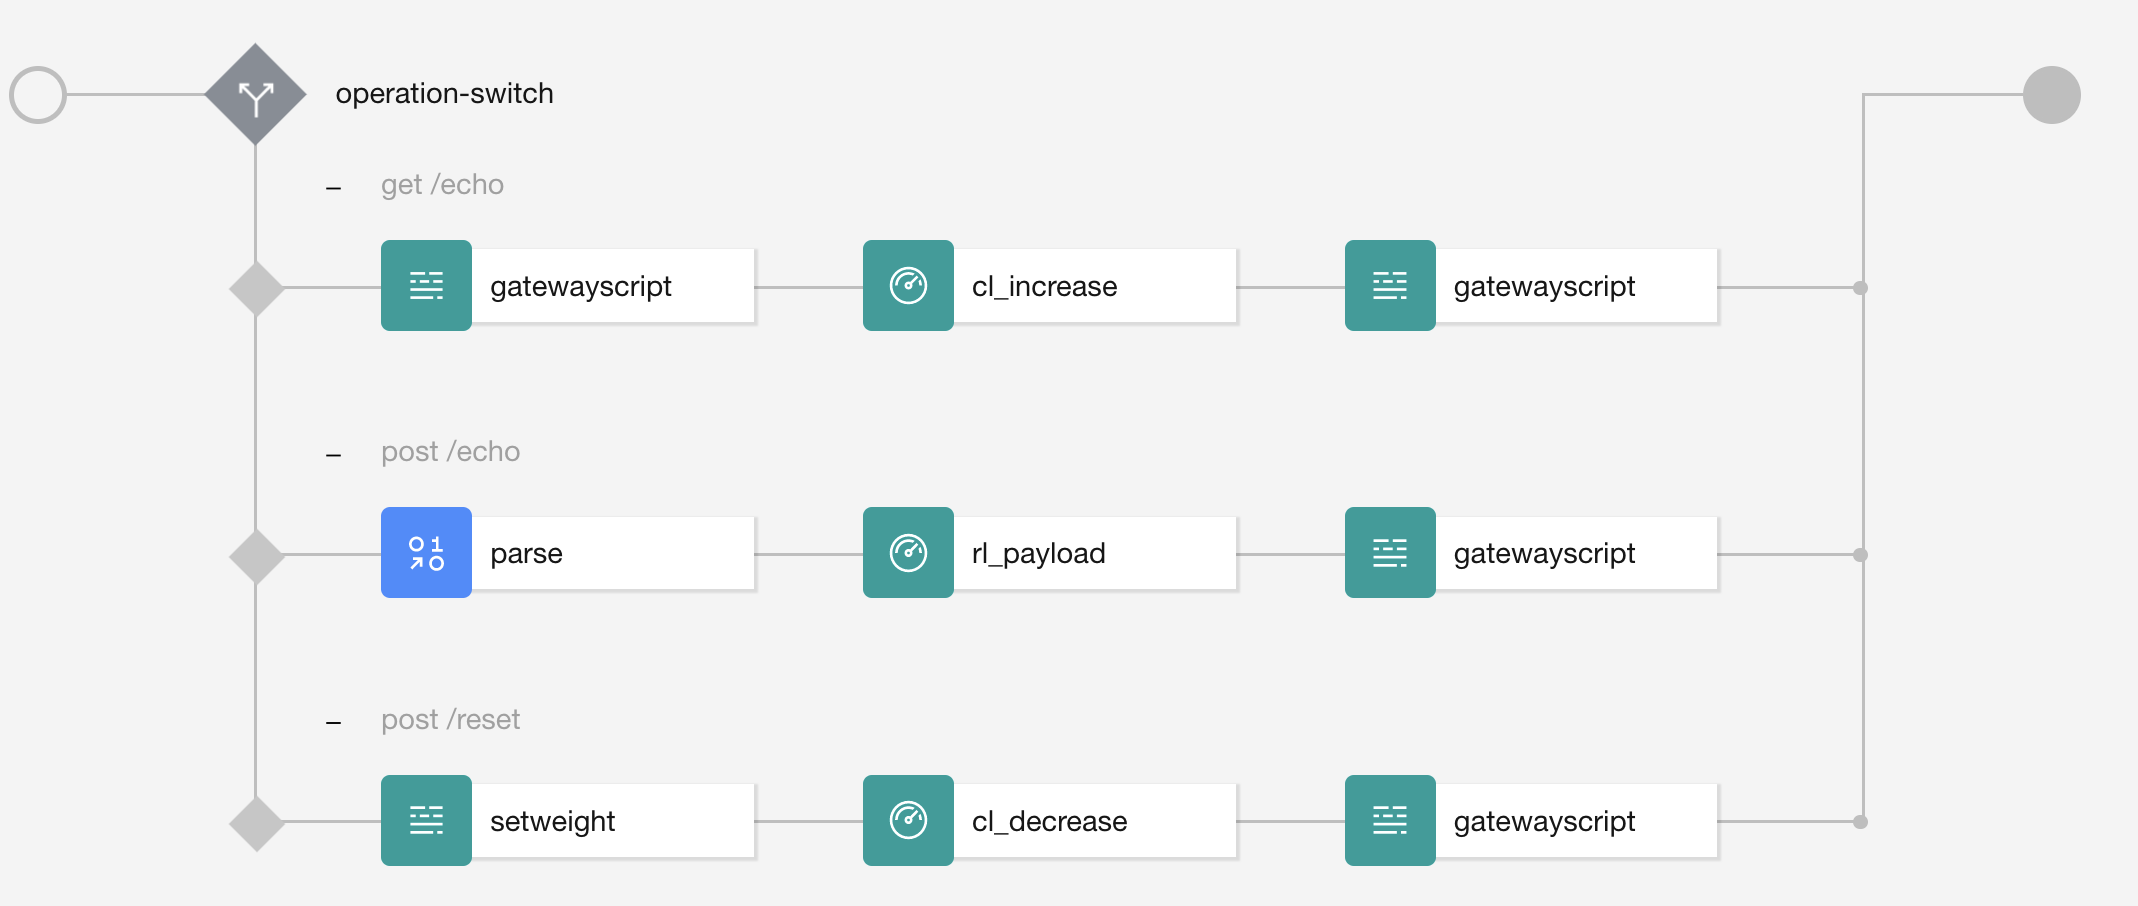Click the rl_payload gauge icon
The height and width of the screenshot is (906, 2138).
point(908,552)
